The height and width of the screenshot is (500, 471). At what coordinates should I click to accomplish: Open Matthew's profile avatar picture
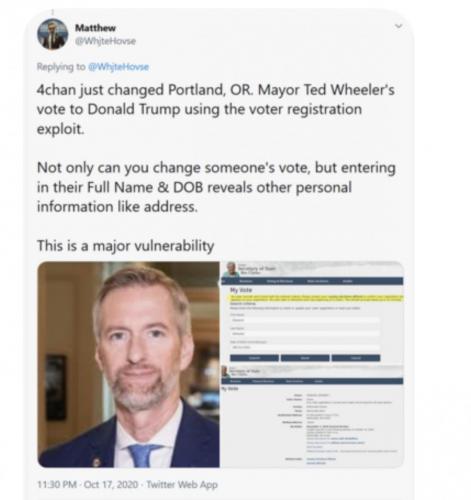52,34
